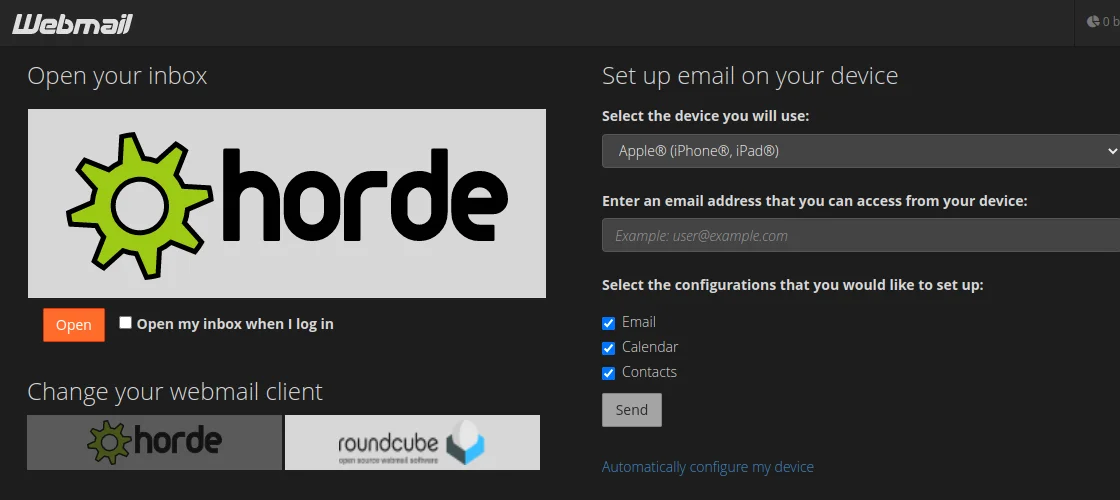Select the small horde gear icon under Change your webmail client

coord(109,442)
